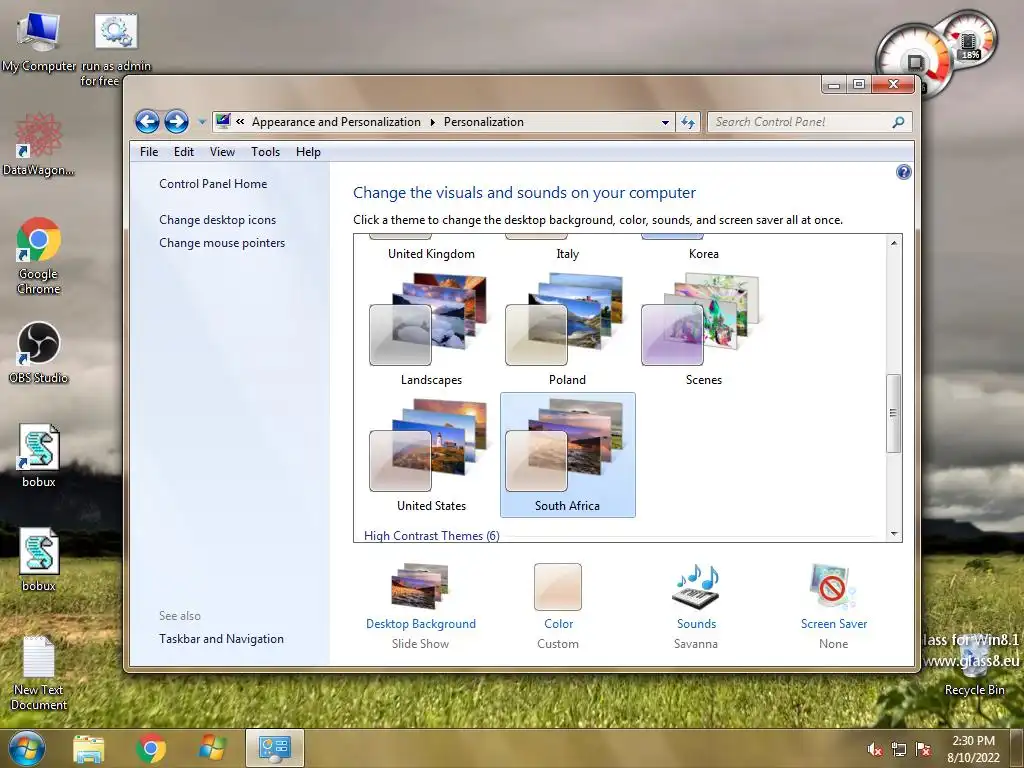Select the South Africa theme
The image size is (1024, 768).
[567, 455]
